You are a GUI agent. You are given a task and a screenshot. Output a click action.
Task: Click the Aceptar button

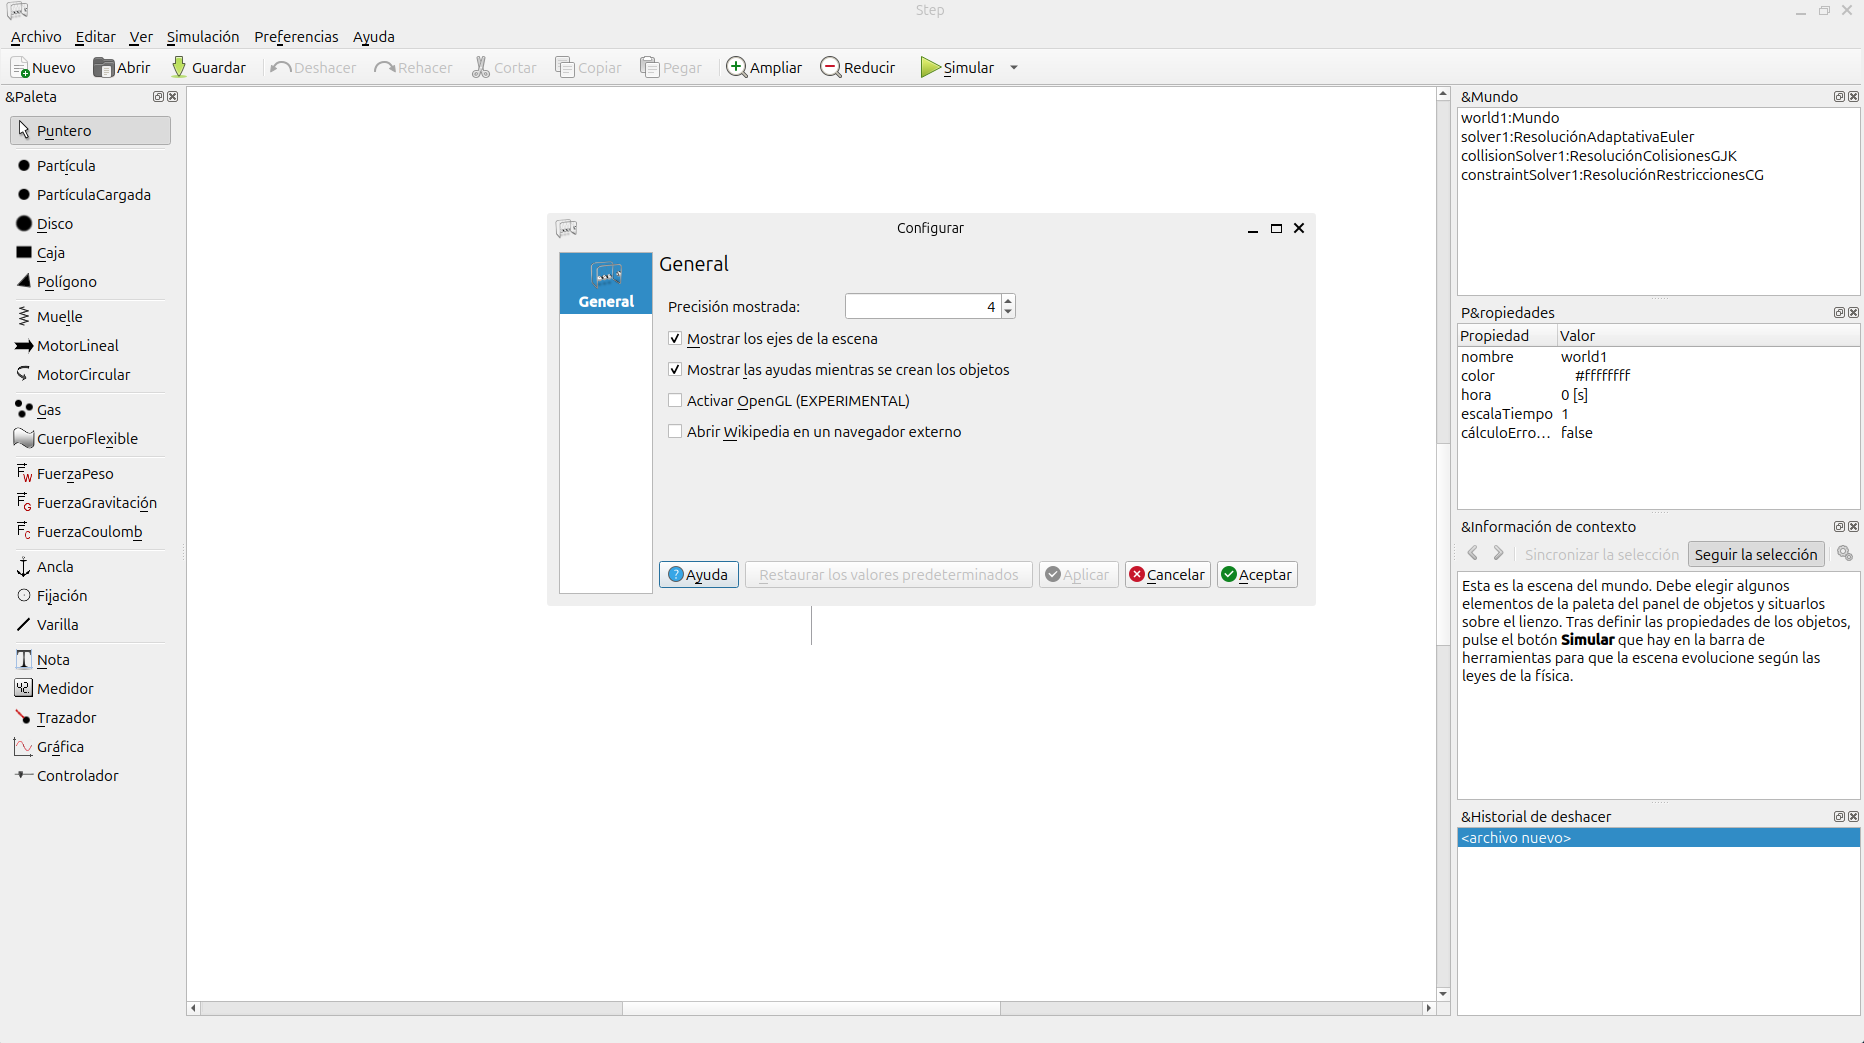point(1257,575)
